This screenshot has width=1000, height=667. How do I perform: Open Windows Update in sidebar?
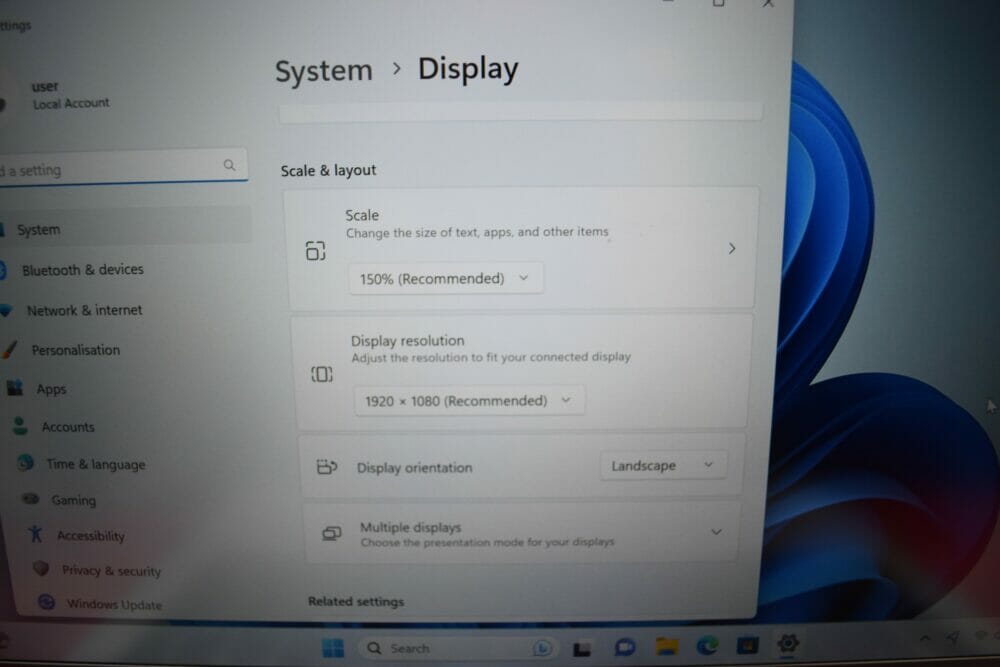(x=114, y=604)
